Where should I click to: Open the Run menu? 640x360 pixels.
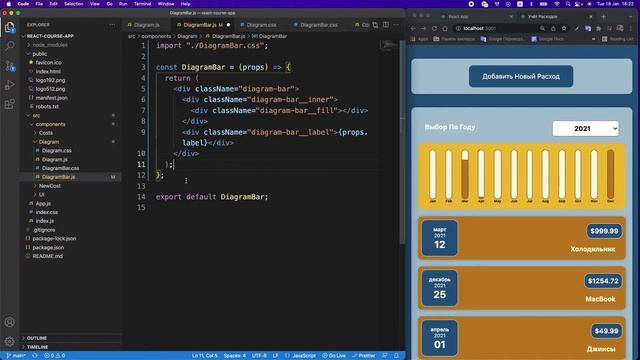[x=123, y=4]
